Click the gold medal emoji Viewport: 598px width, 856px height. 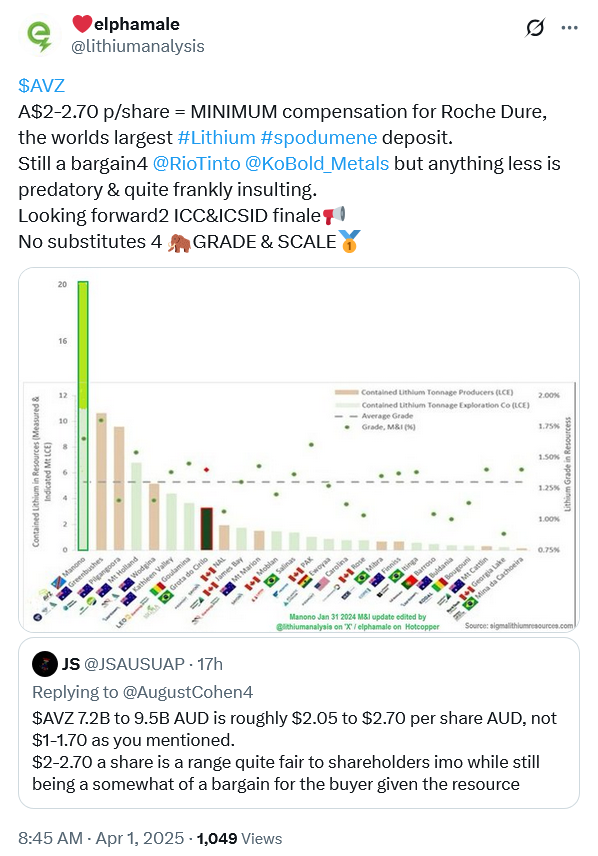click(349, 241)
